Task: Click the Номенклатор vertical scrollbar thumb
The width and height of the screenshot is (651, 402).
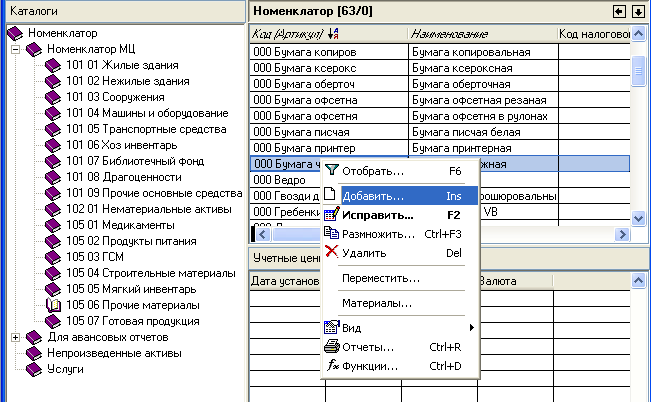Action: pos(639,71)
